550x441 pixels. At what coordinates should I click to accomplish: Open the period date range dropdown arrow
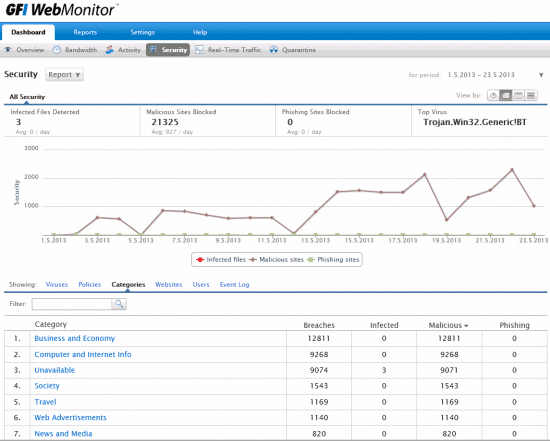coord(541,75)
